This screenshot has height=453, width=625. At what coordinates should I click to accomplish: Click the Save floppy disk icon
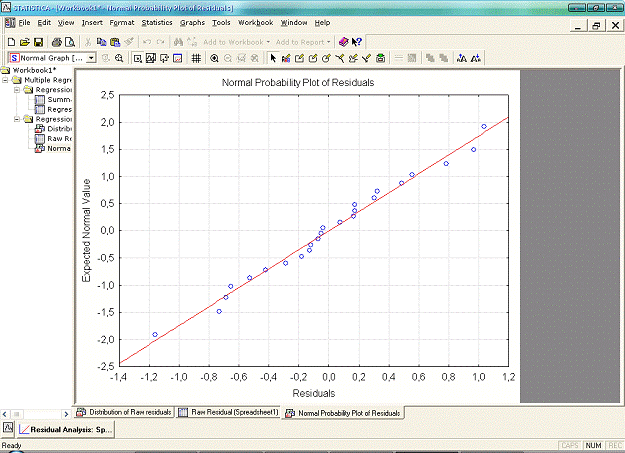tap(38, 42)
